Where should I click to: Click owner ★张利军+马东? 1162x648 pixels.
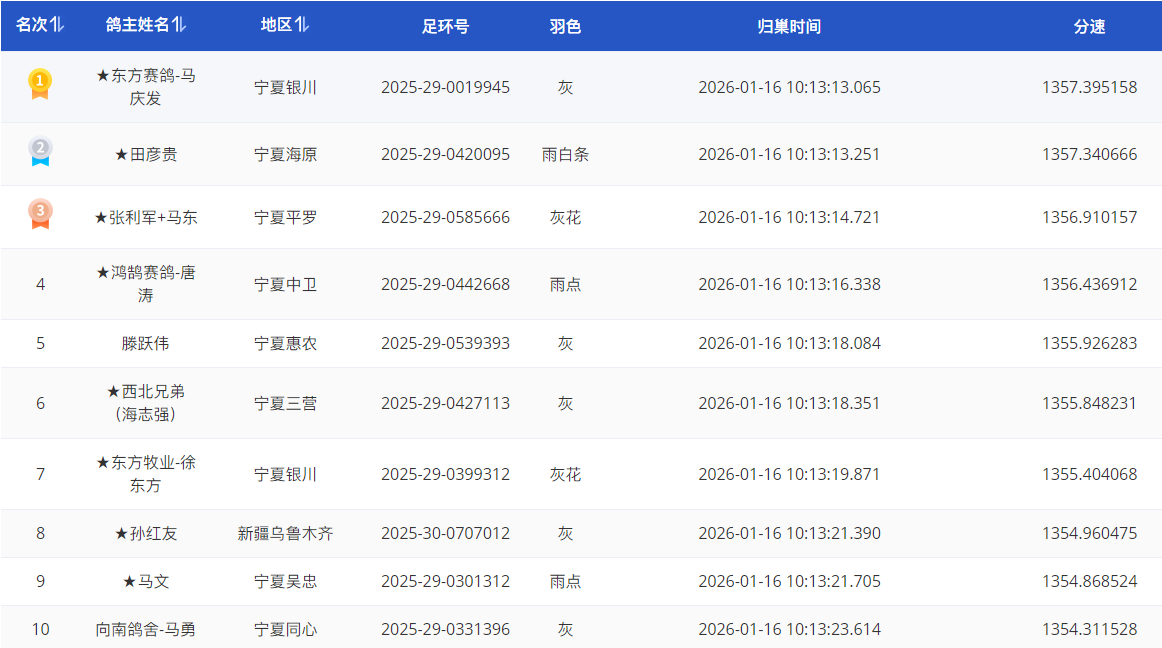[x=145, y=217]
